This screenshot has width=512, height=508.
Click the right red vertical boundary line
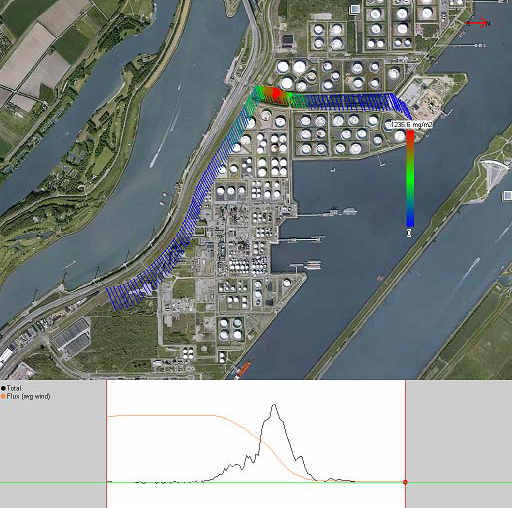pyautogui.click(x=406, y=444)
